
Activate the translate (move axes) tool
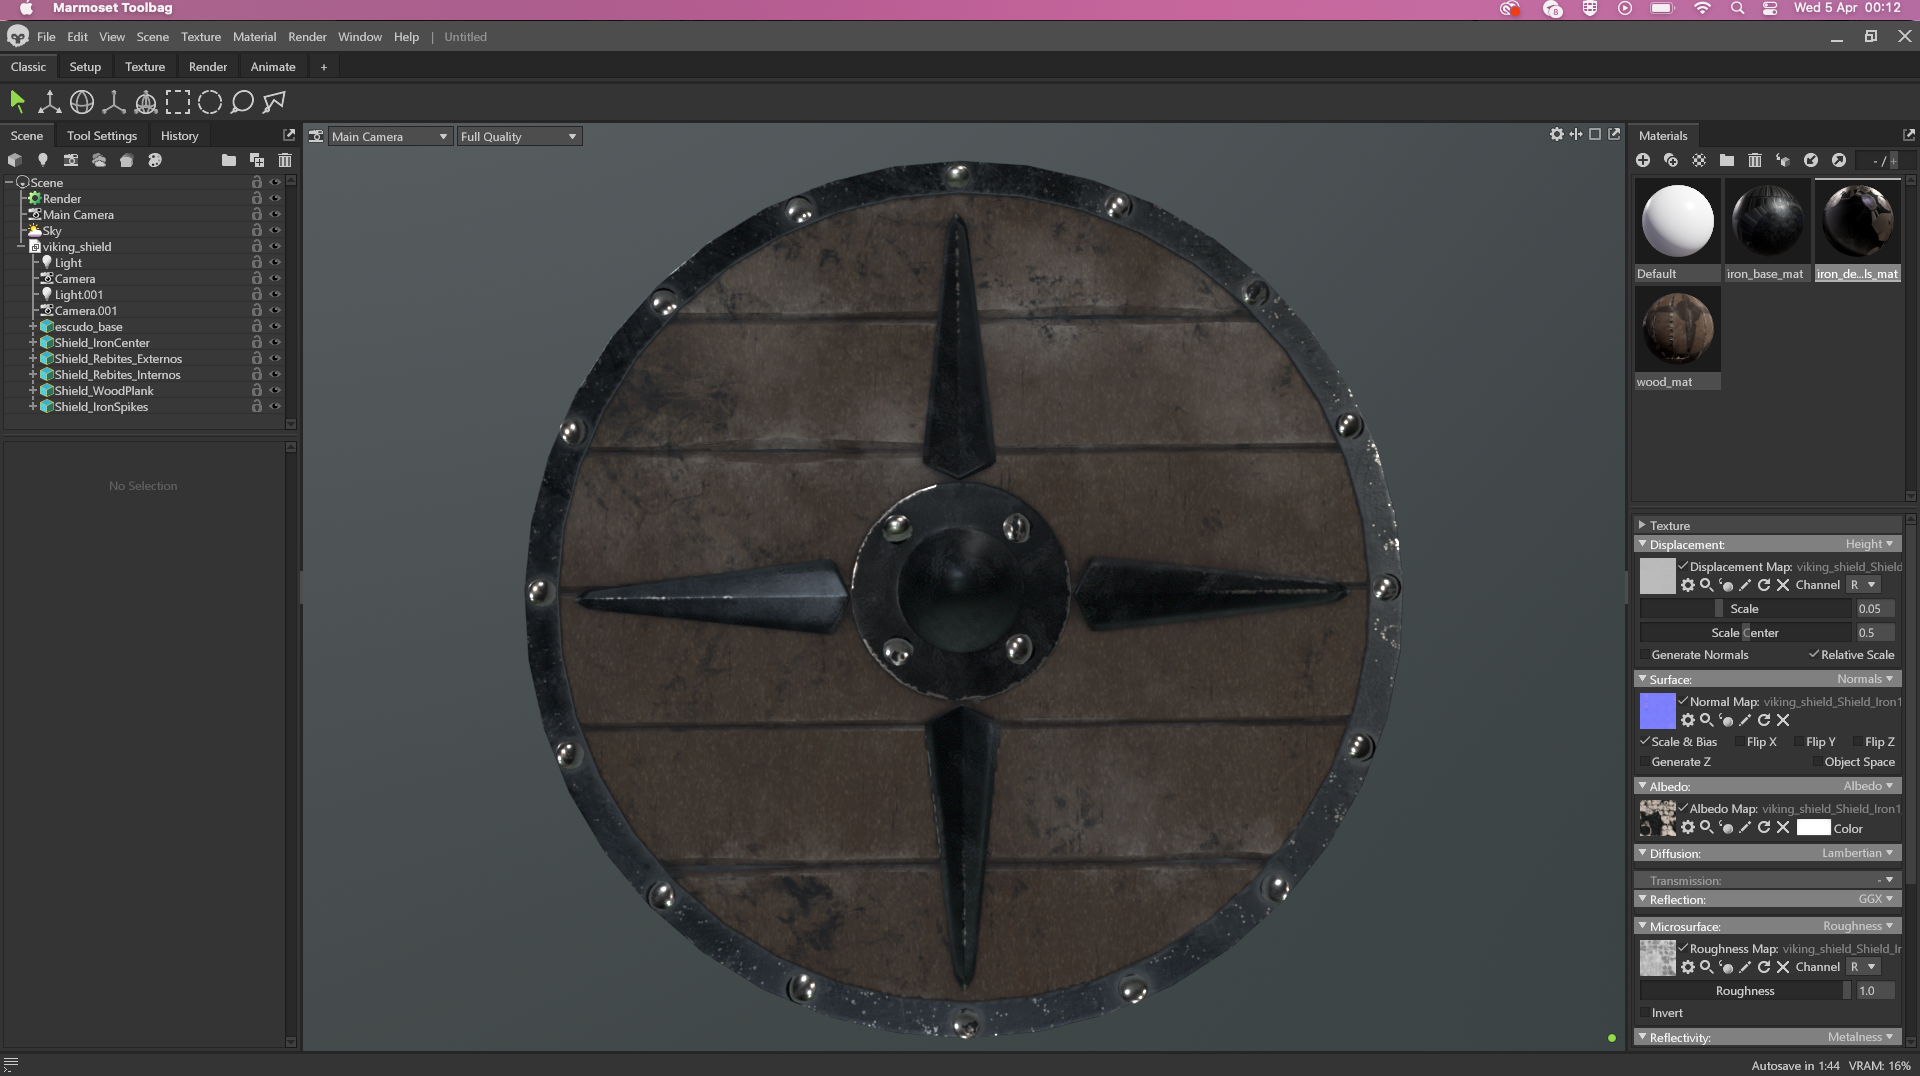click(49, 101)
